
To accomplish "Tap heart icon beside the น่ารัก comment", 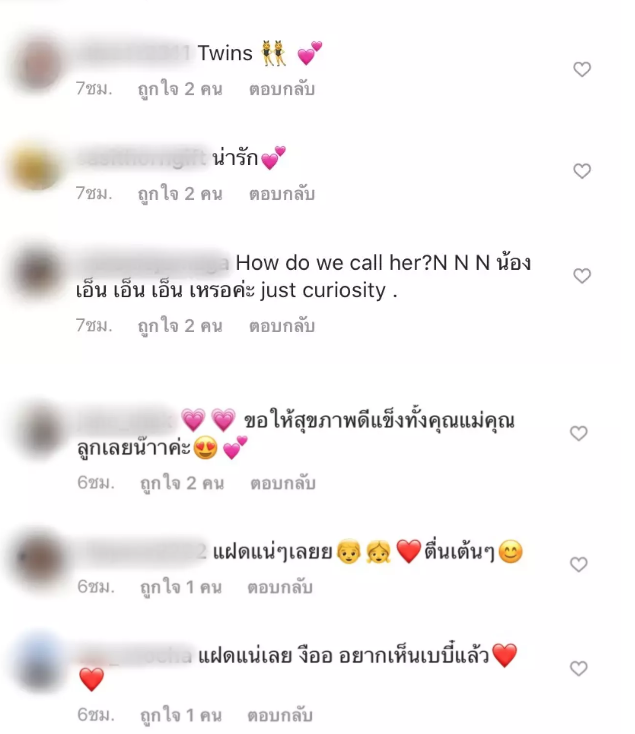I will point(582,171).
